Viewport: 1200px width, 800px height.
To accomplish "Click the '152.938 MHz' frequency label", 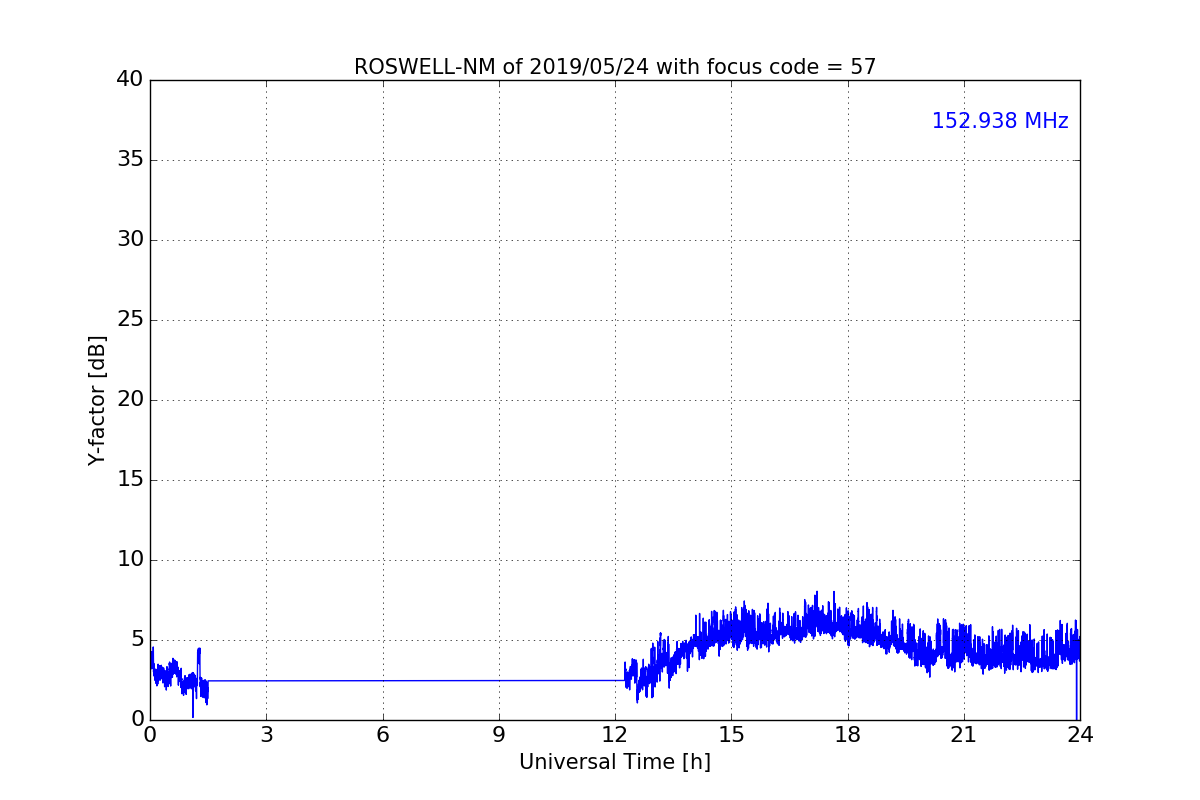I will (x=1000, y=121).
